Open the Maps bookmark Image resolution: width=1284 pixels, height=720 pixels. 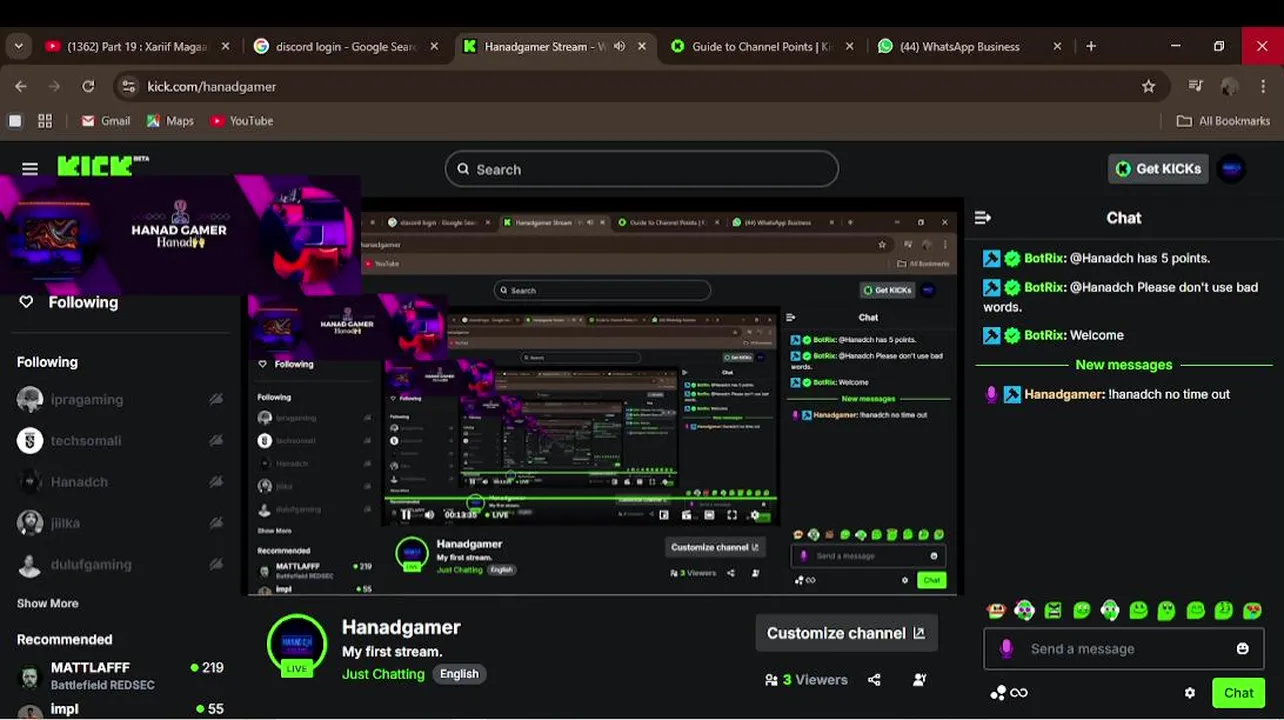click(170, 121)
